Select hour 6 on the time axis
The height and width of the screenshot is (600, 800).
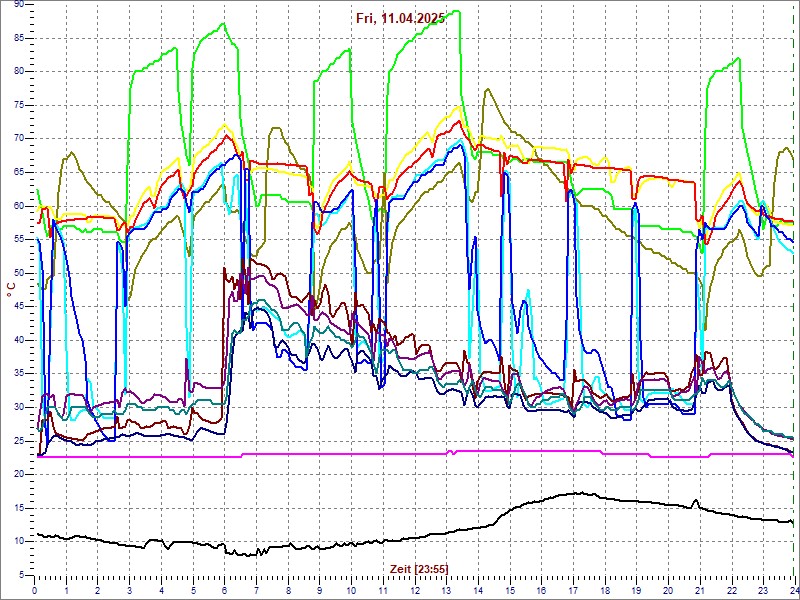(x=225, y=590)
